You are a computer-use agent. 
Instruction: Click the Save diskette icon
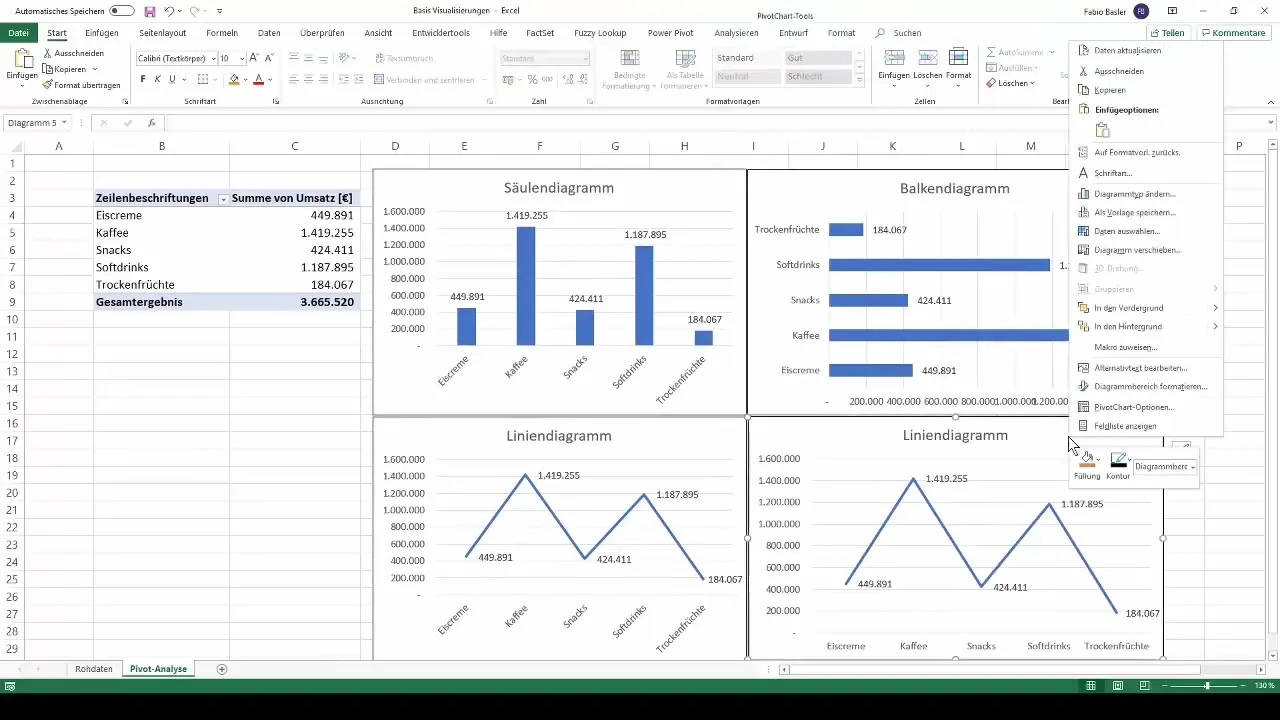(x=150, y=10)
